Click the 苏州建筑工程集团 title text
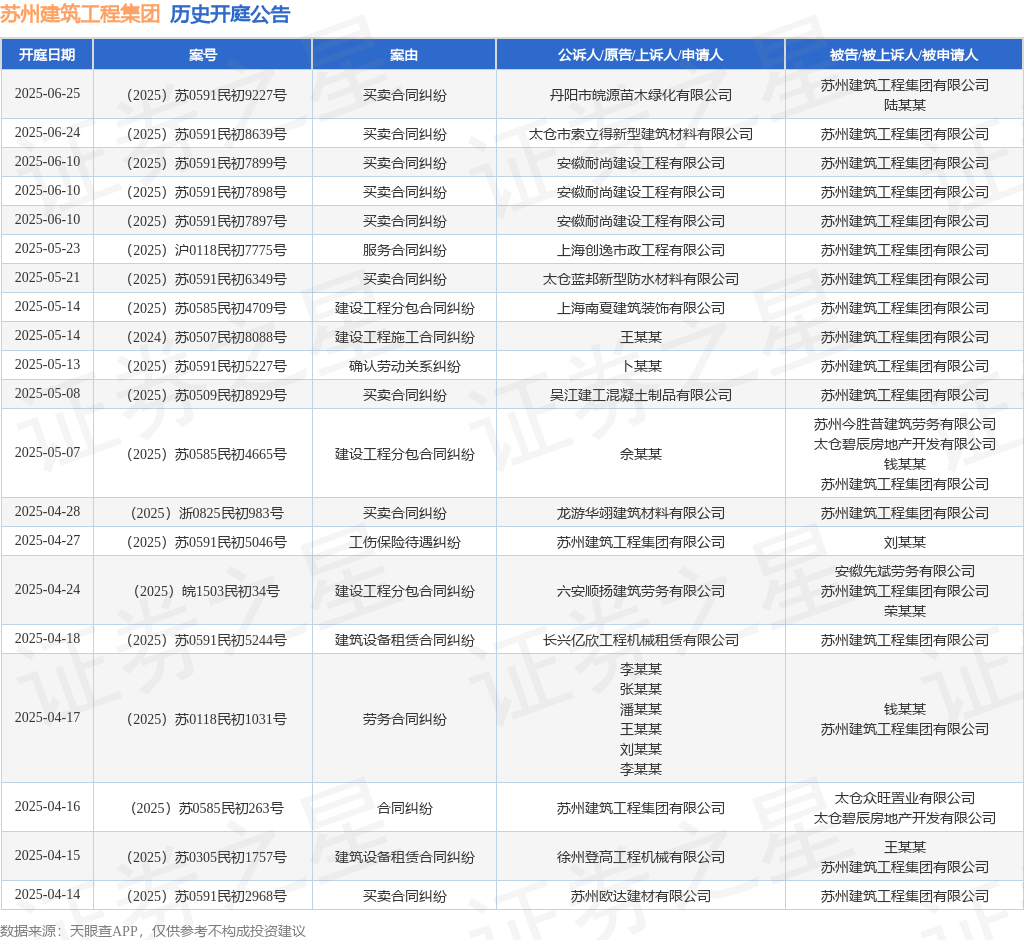Screen dimensions: 1024x940 [80, 14]
